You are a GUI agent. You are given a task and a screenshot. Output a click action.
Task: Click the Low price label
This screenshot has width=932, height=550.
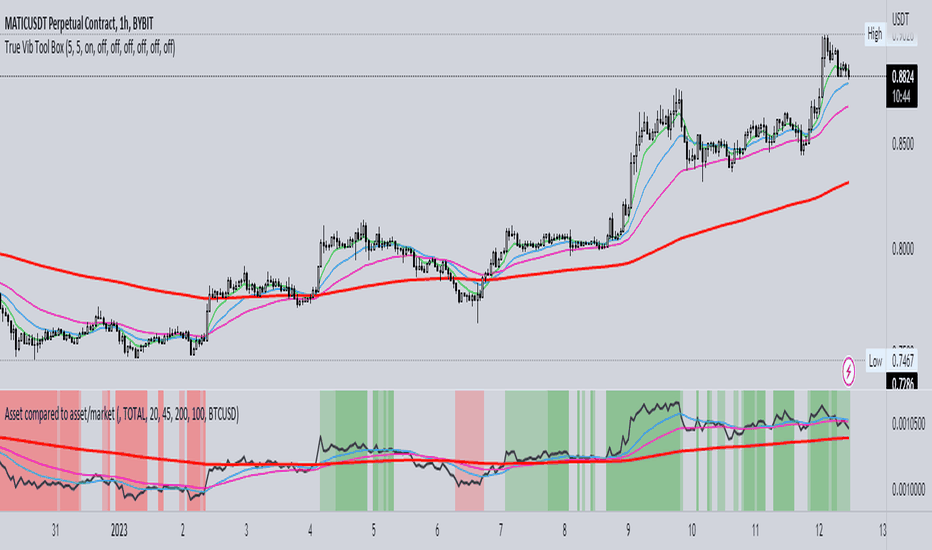875,361
